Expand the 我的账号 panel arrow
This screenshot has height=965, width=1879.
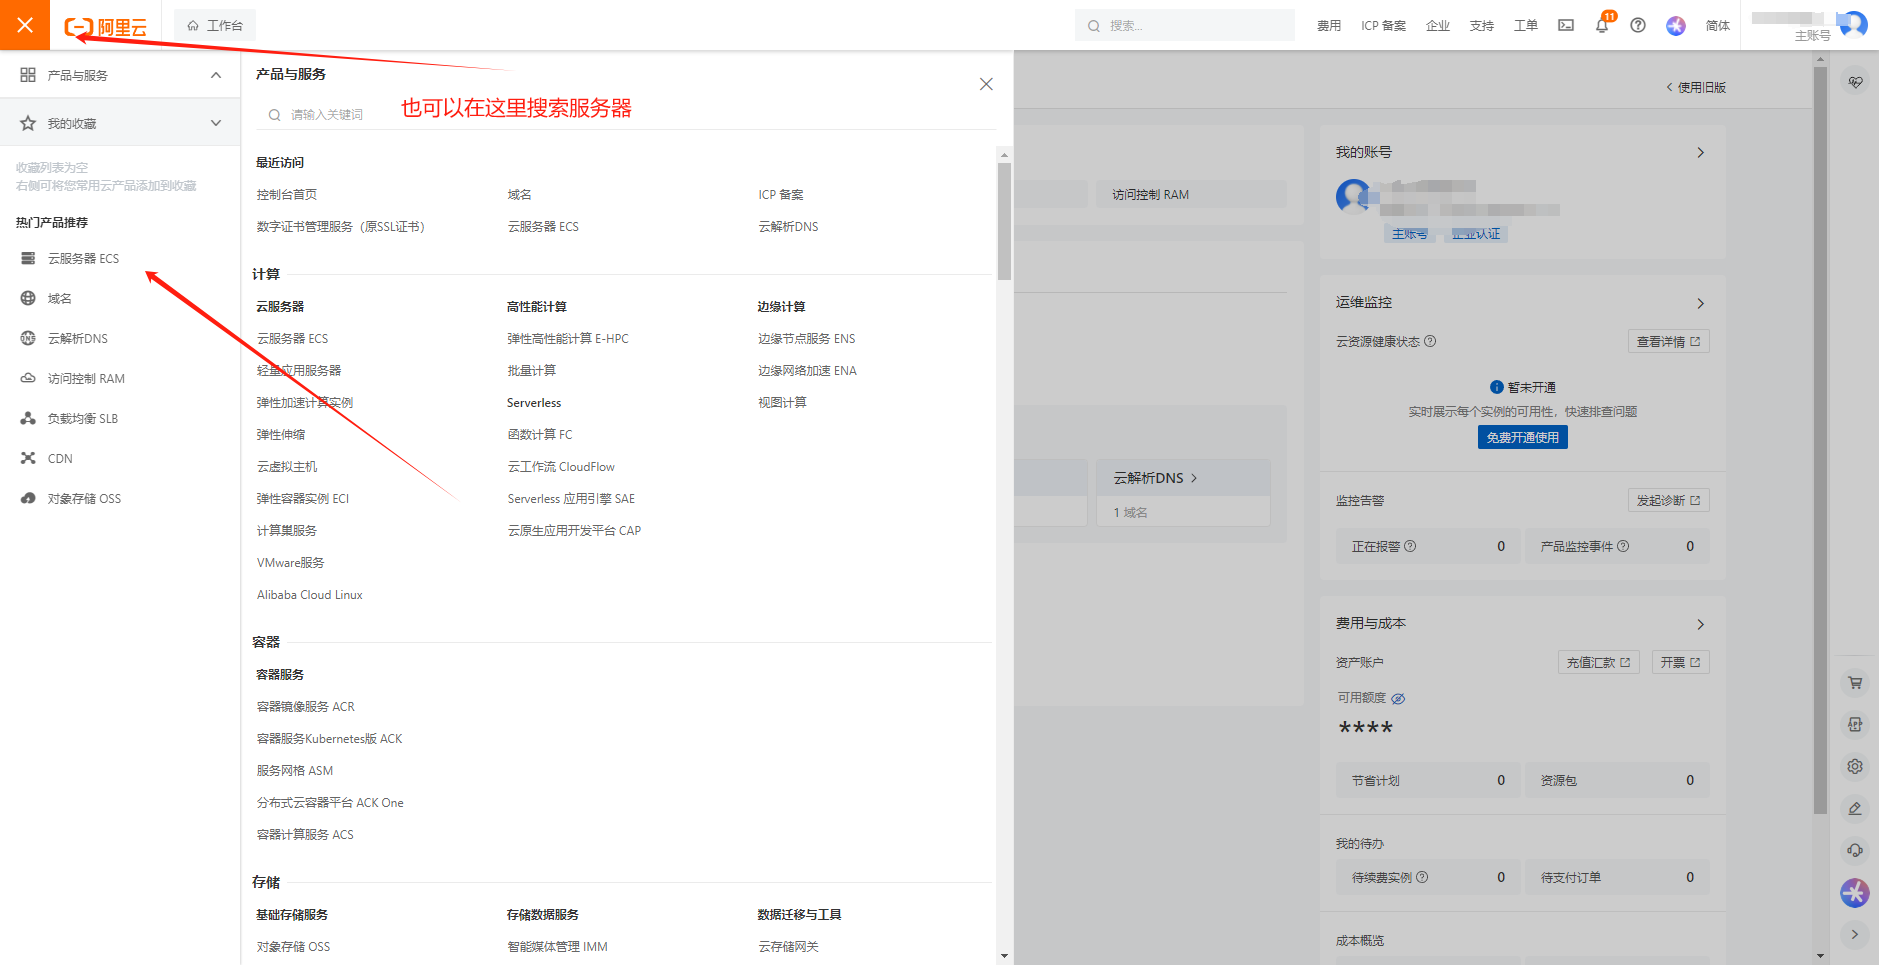point(1701,152)
